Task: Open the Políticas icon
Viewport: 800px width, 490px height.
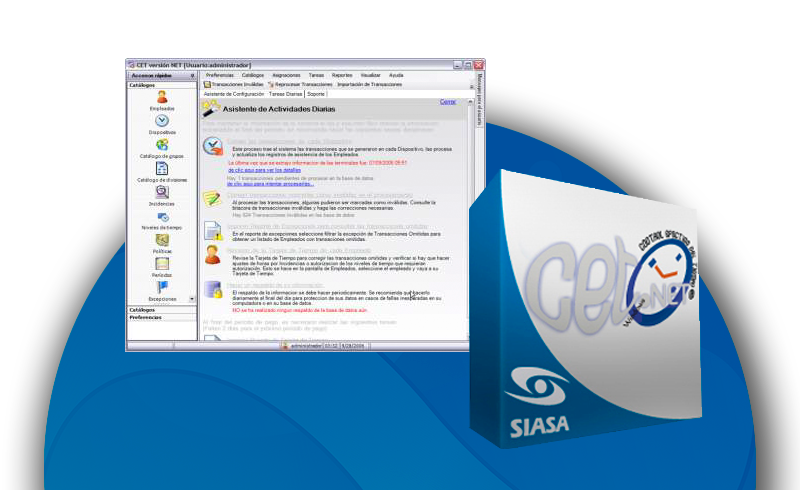Action: click(162, 240)
